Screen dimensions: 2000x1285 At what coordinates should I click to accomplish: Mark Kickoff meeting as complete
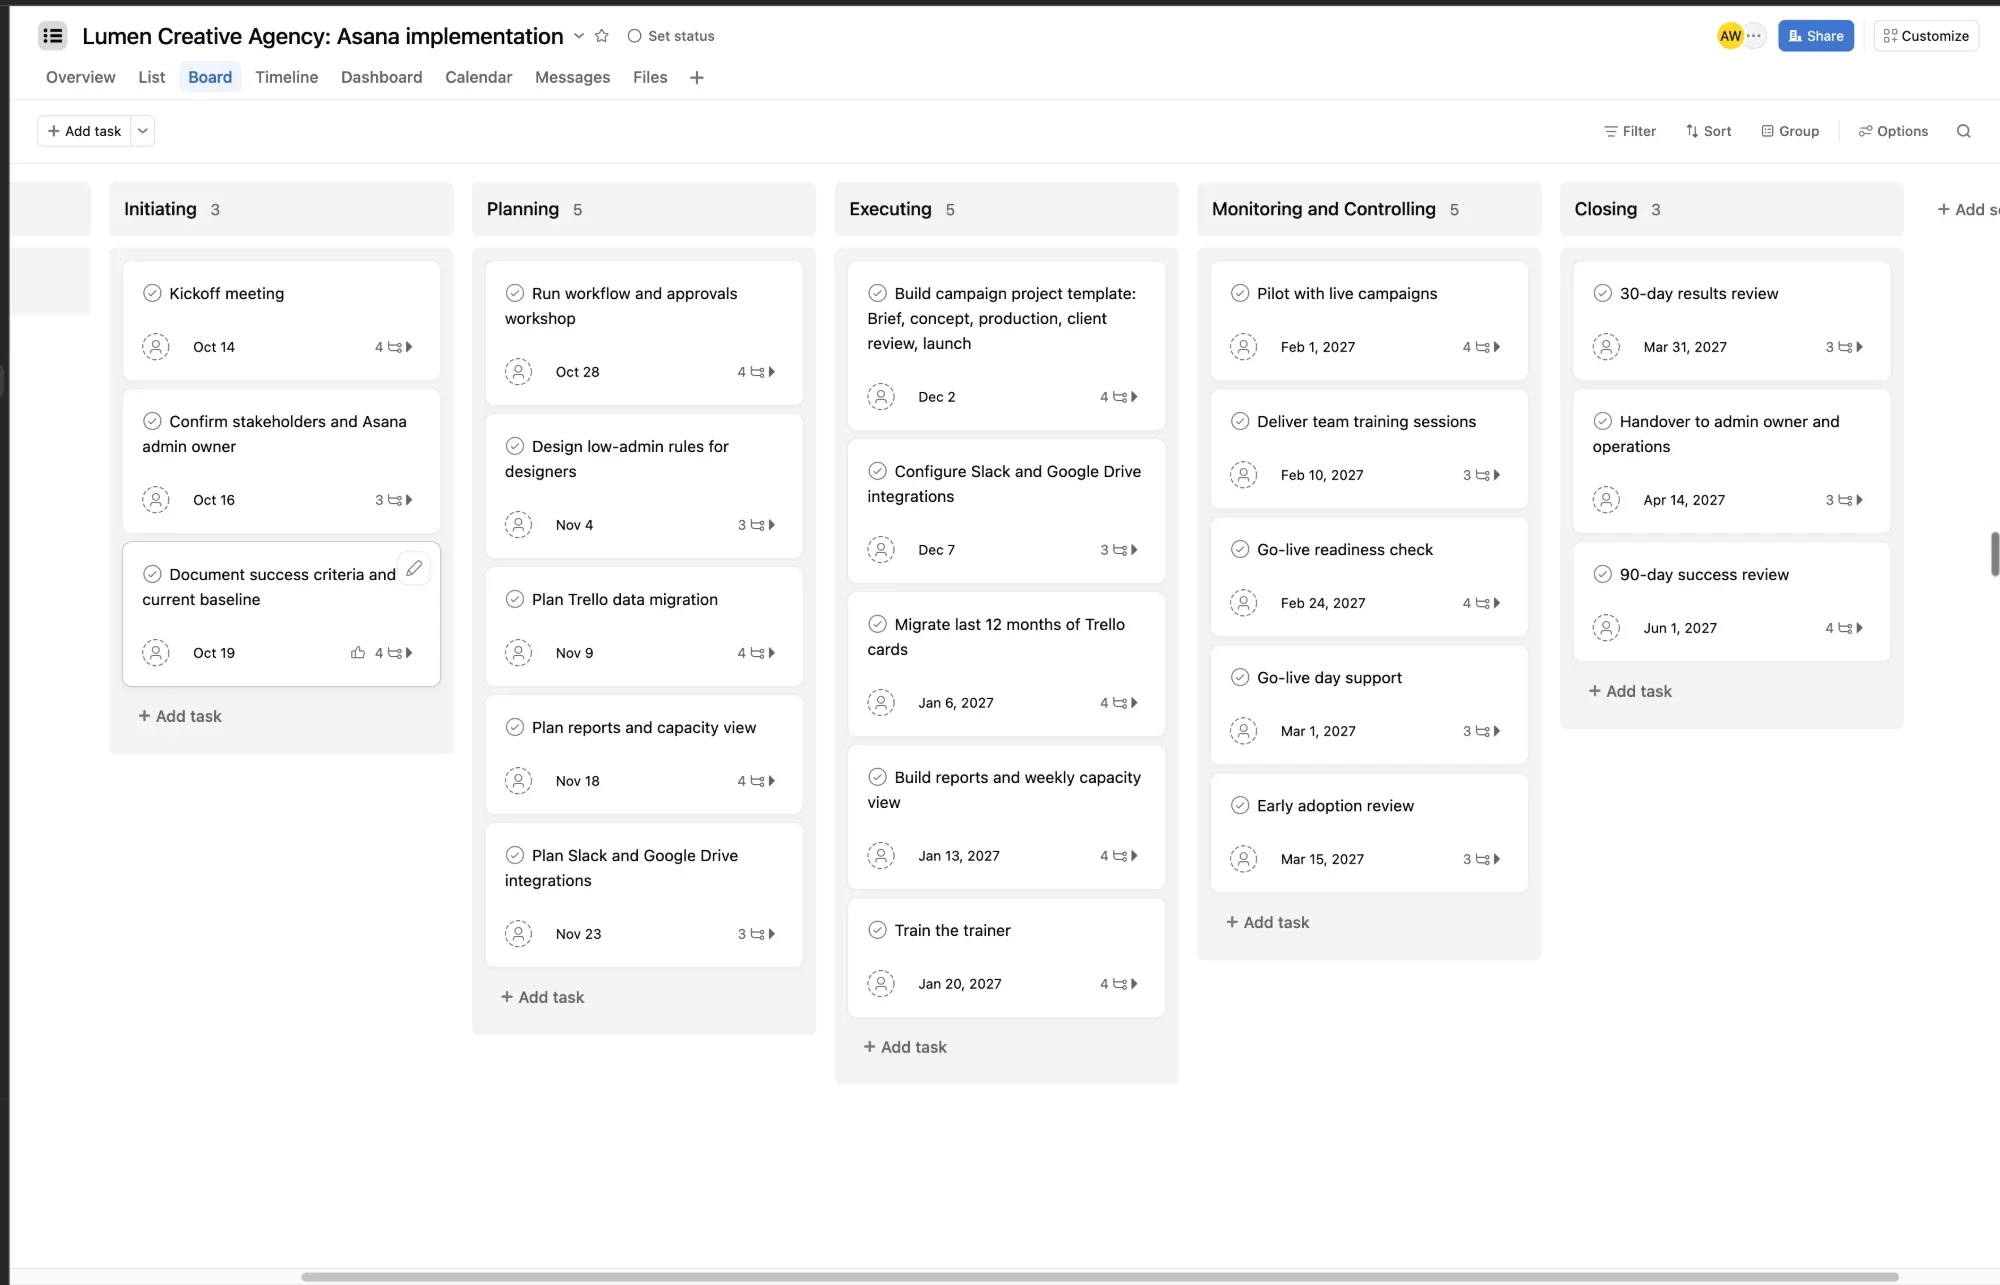(152, 293)
